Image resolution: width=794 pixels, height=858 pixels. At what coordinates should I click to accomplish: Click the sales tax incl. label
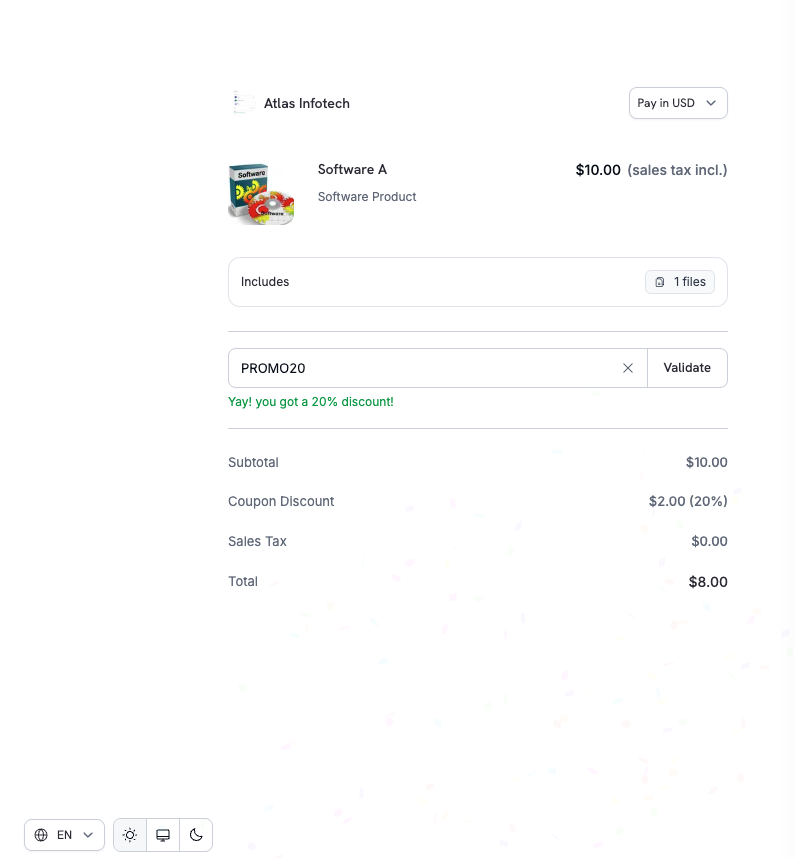[678, 170]
